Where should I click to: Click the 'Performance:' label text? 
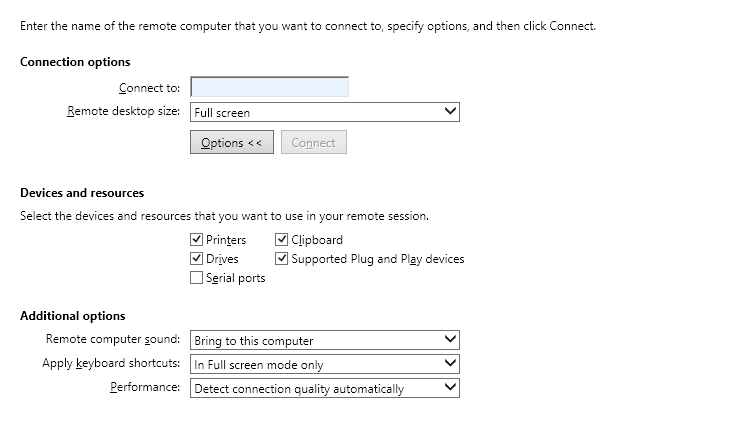pos(145,387)
